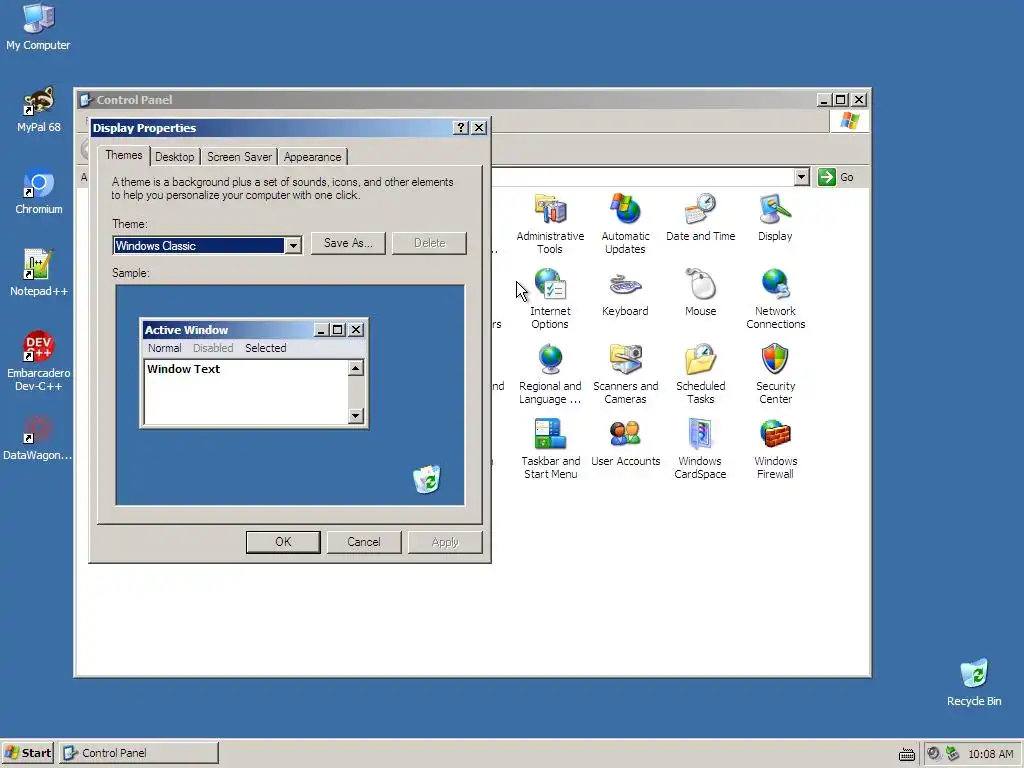The height and width of the screenshot is (768, 1024).
Task: Select Notepad++ desktop shortcut
Action: (x=39, y=274)
